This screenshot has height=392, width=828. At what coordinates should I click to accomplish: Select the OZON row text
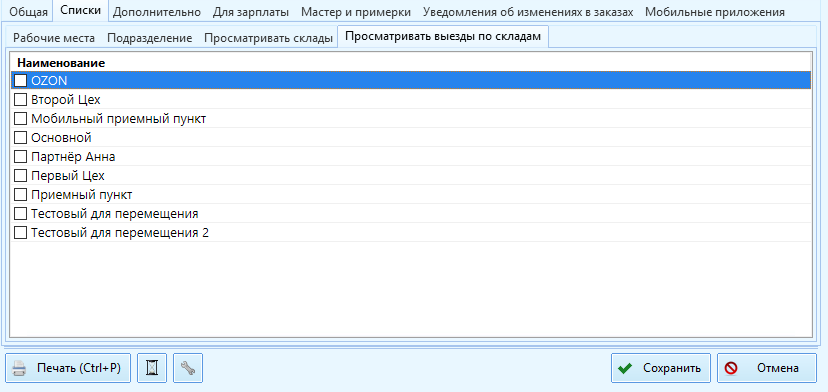click(x=49, y=80)
